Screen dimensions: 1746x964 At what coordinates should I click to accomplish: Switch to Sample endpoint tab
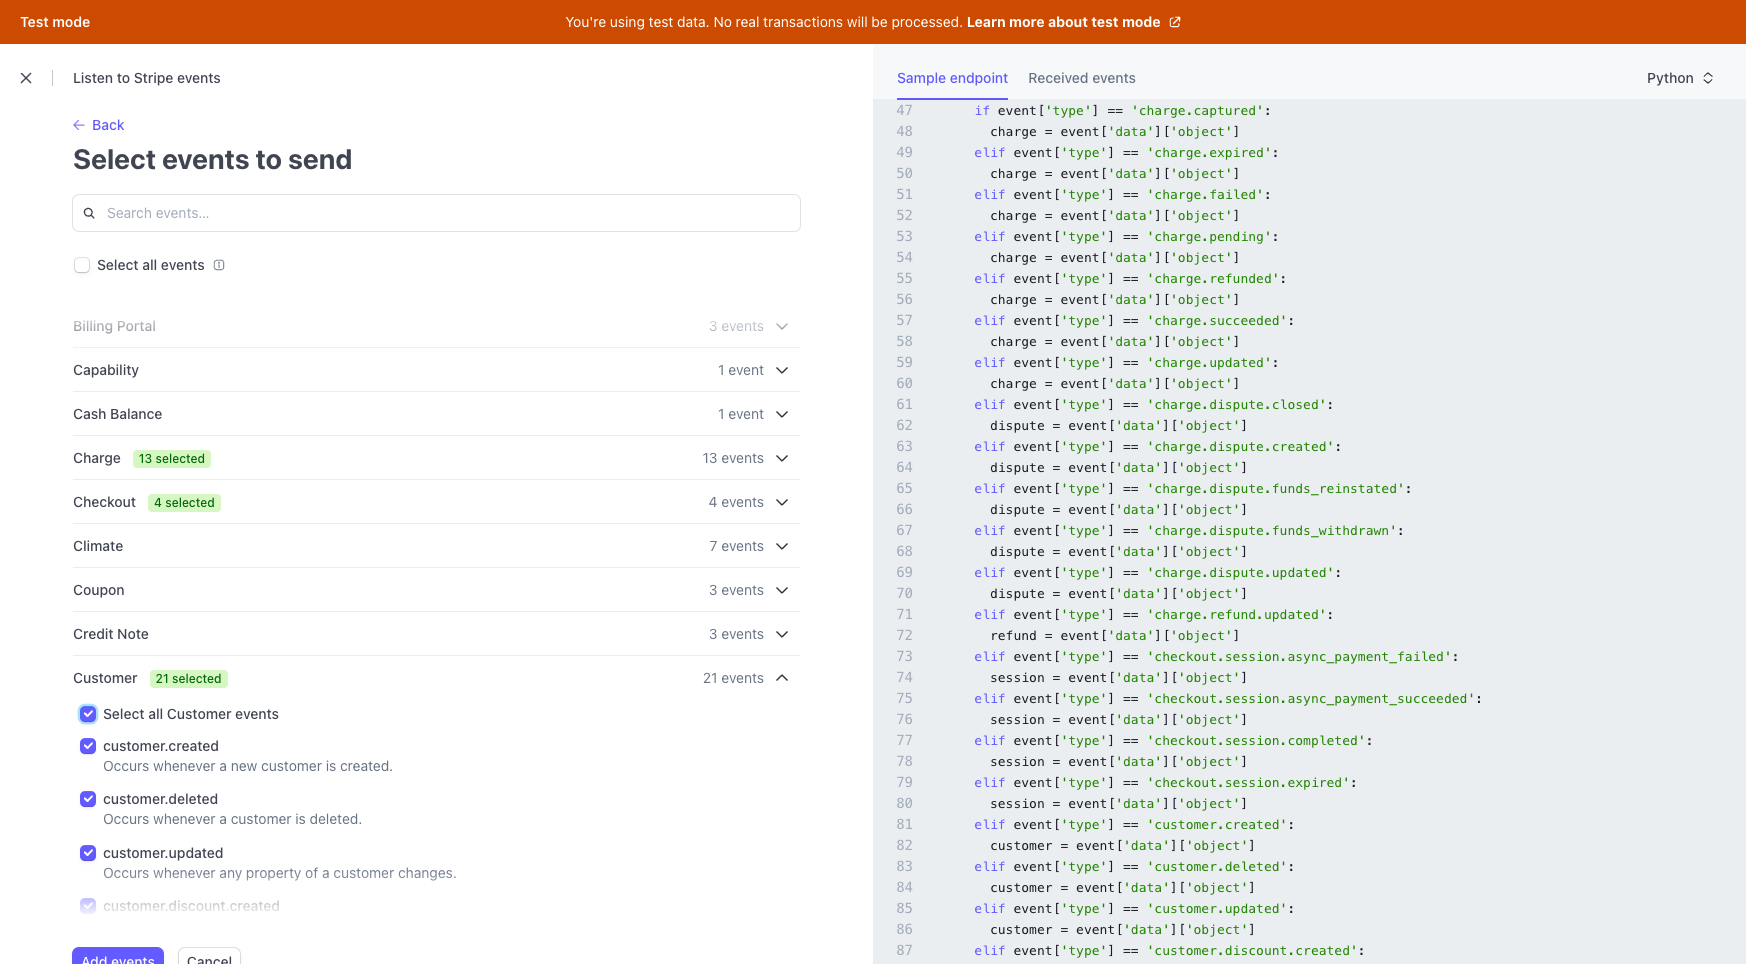952,78
